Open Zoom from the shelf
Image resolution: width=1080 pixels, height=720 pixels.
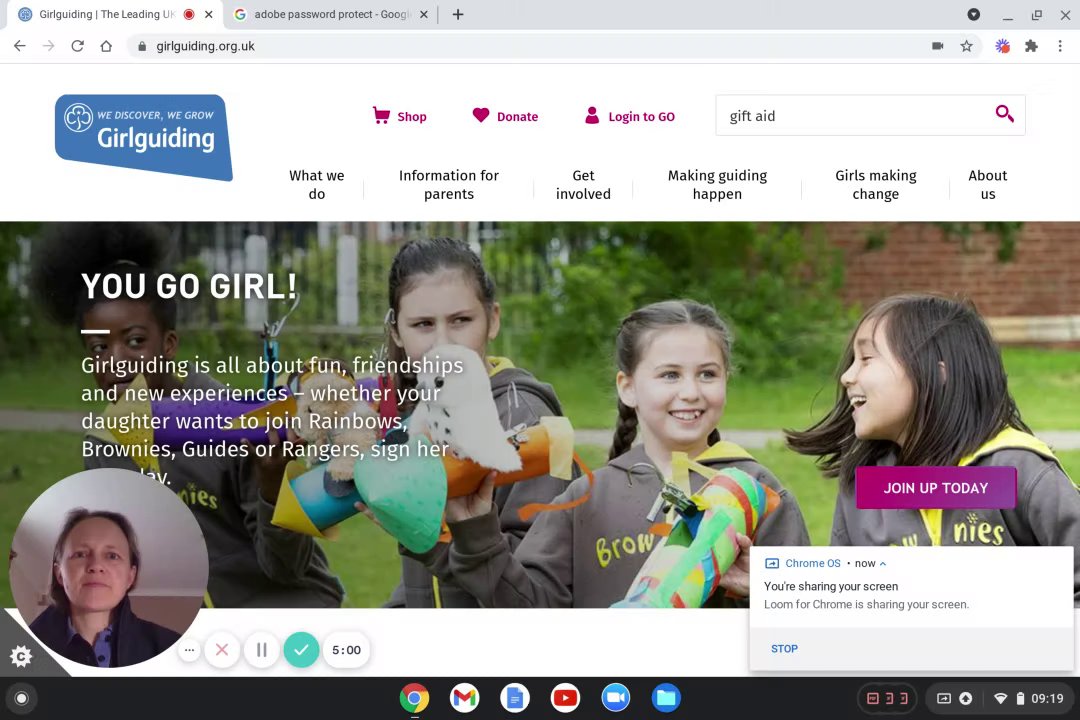(x=616, y=699)
